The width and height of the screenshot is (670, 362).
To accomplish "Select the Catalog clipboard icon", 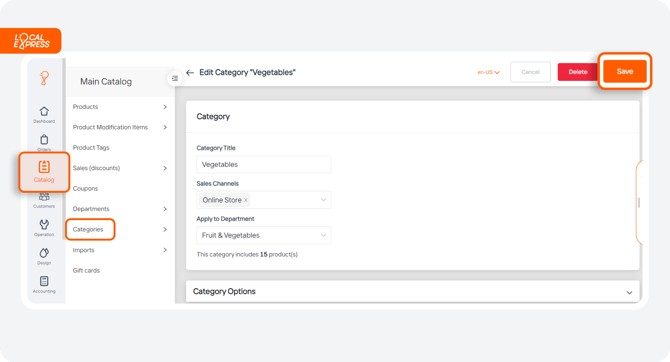I will point(44,167).
